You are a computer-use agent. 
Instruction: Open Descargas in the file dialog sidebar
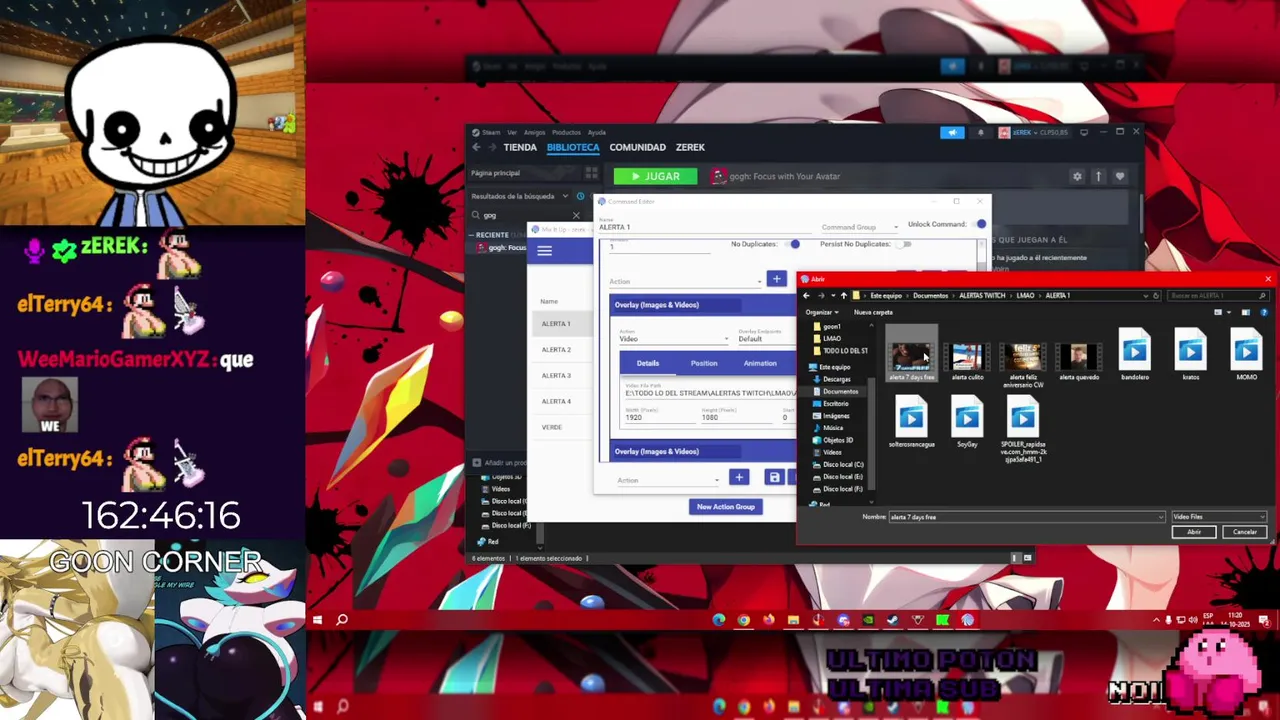[x=836, y=379]
